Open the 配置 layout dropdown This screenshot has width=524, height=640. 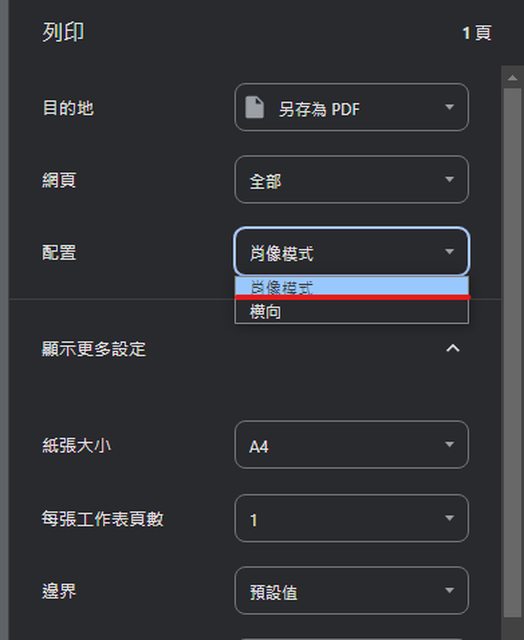pyautogui.click(x=351, y=251)
